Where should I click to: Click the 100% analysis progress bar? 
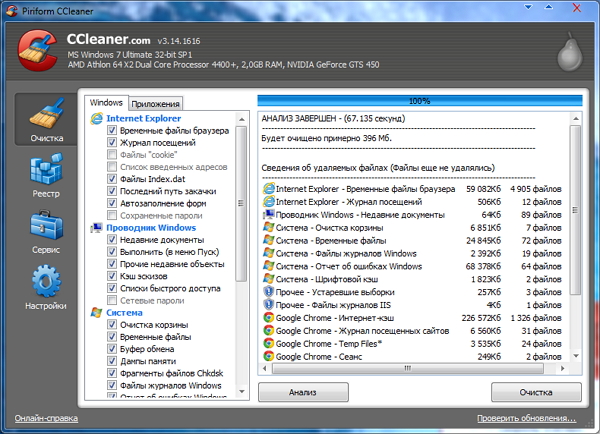click(420, 101)
